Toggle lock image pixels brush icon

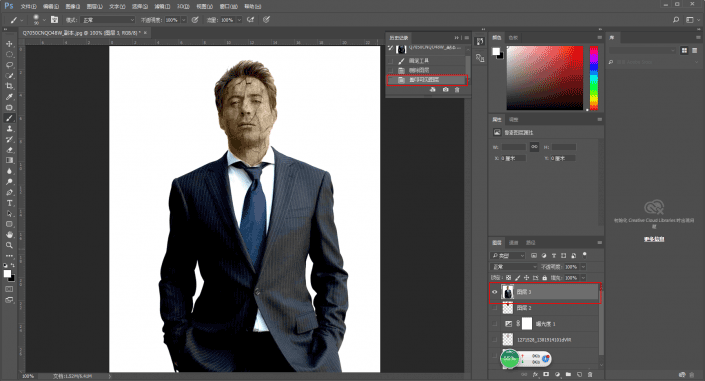click(518, 278)
